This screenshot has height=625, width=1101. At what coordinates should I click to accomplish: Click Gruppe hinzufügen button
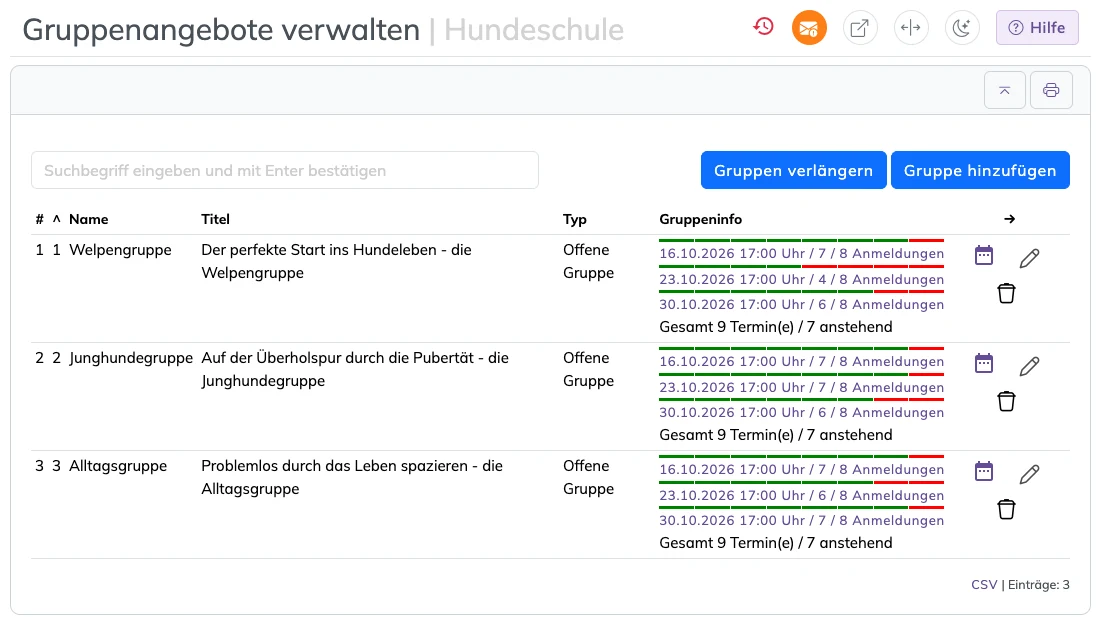point(980,170)
